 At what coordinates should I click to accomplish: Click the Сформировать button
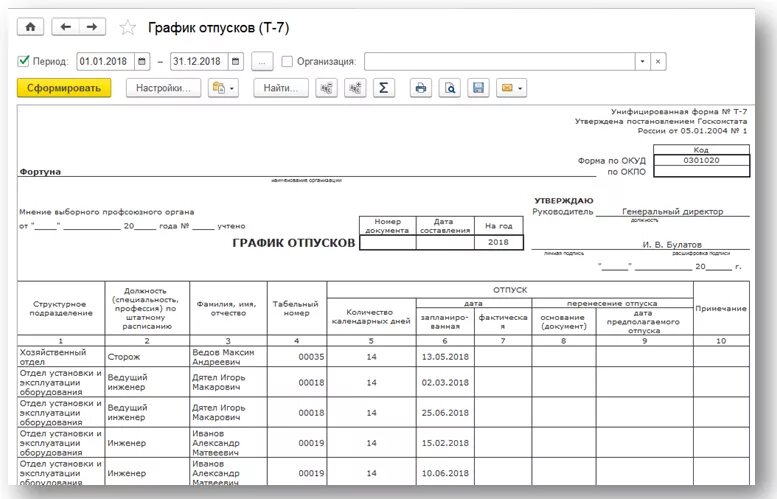[64, 88]
